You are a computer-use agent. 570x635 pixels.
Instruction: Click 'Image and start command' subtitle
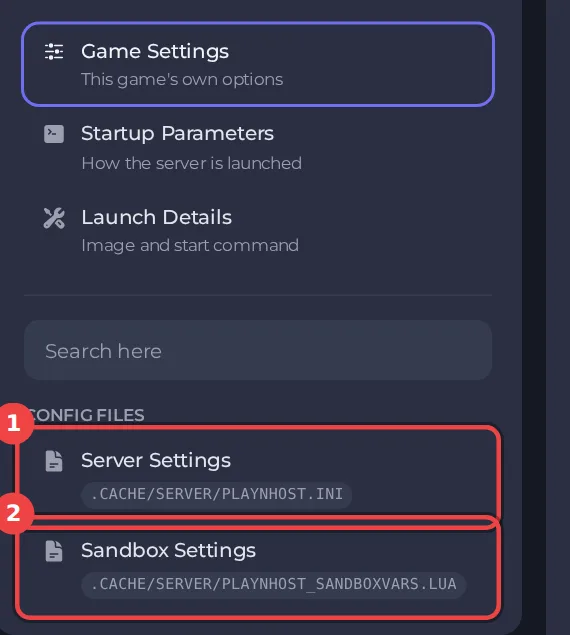tap(190, 245)
